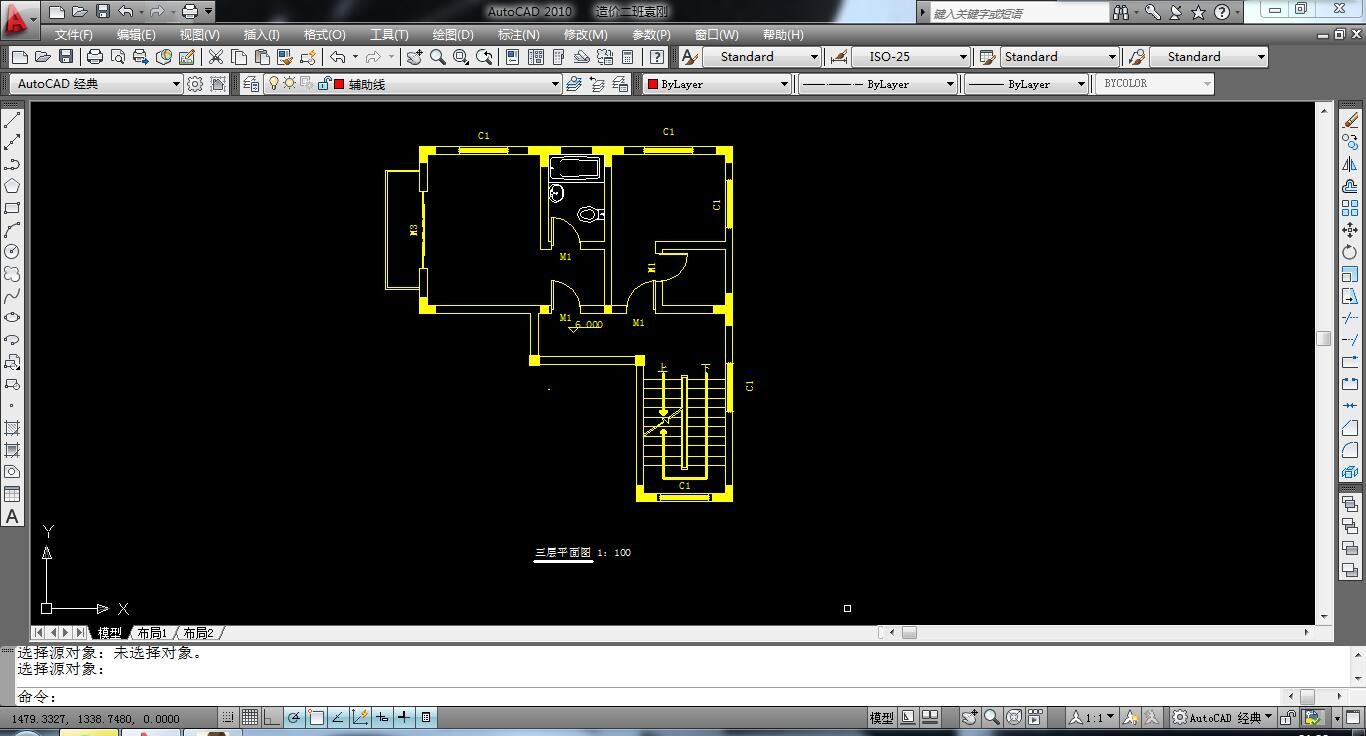The height and width of the screenshot is (736, 1366).
Task: Toggle Grid display in status bar
Action: click(250, 718)
